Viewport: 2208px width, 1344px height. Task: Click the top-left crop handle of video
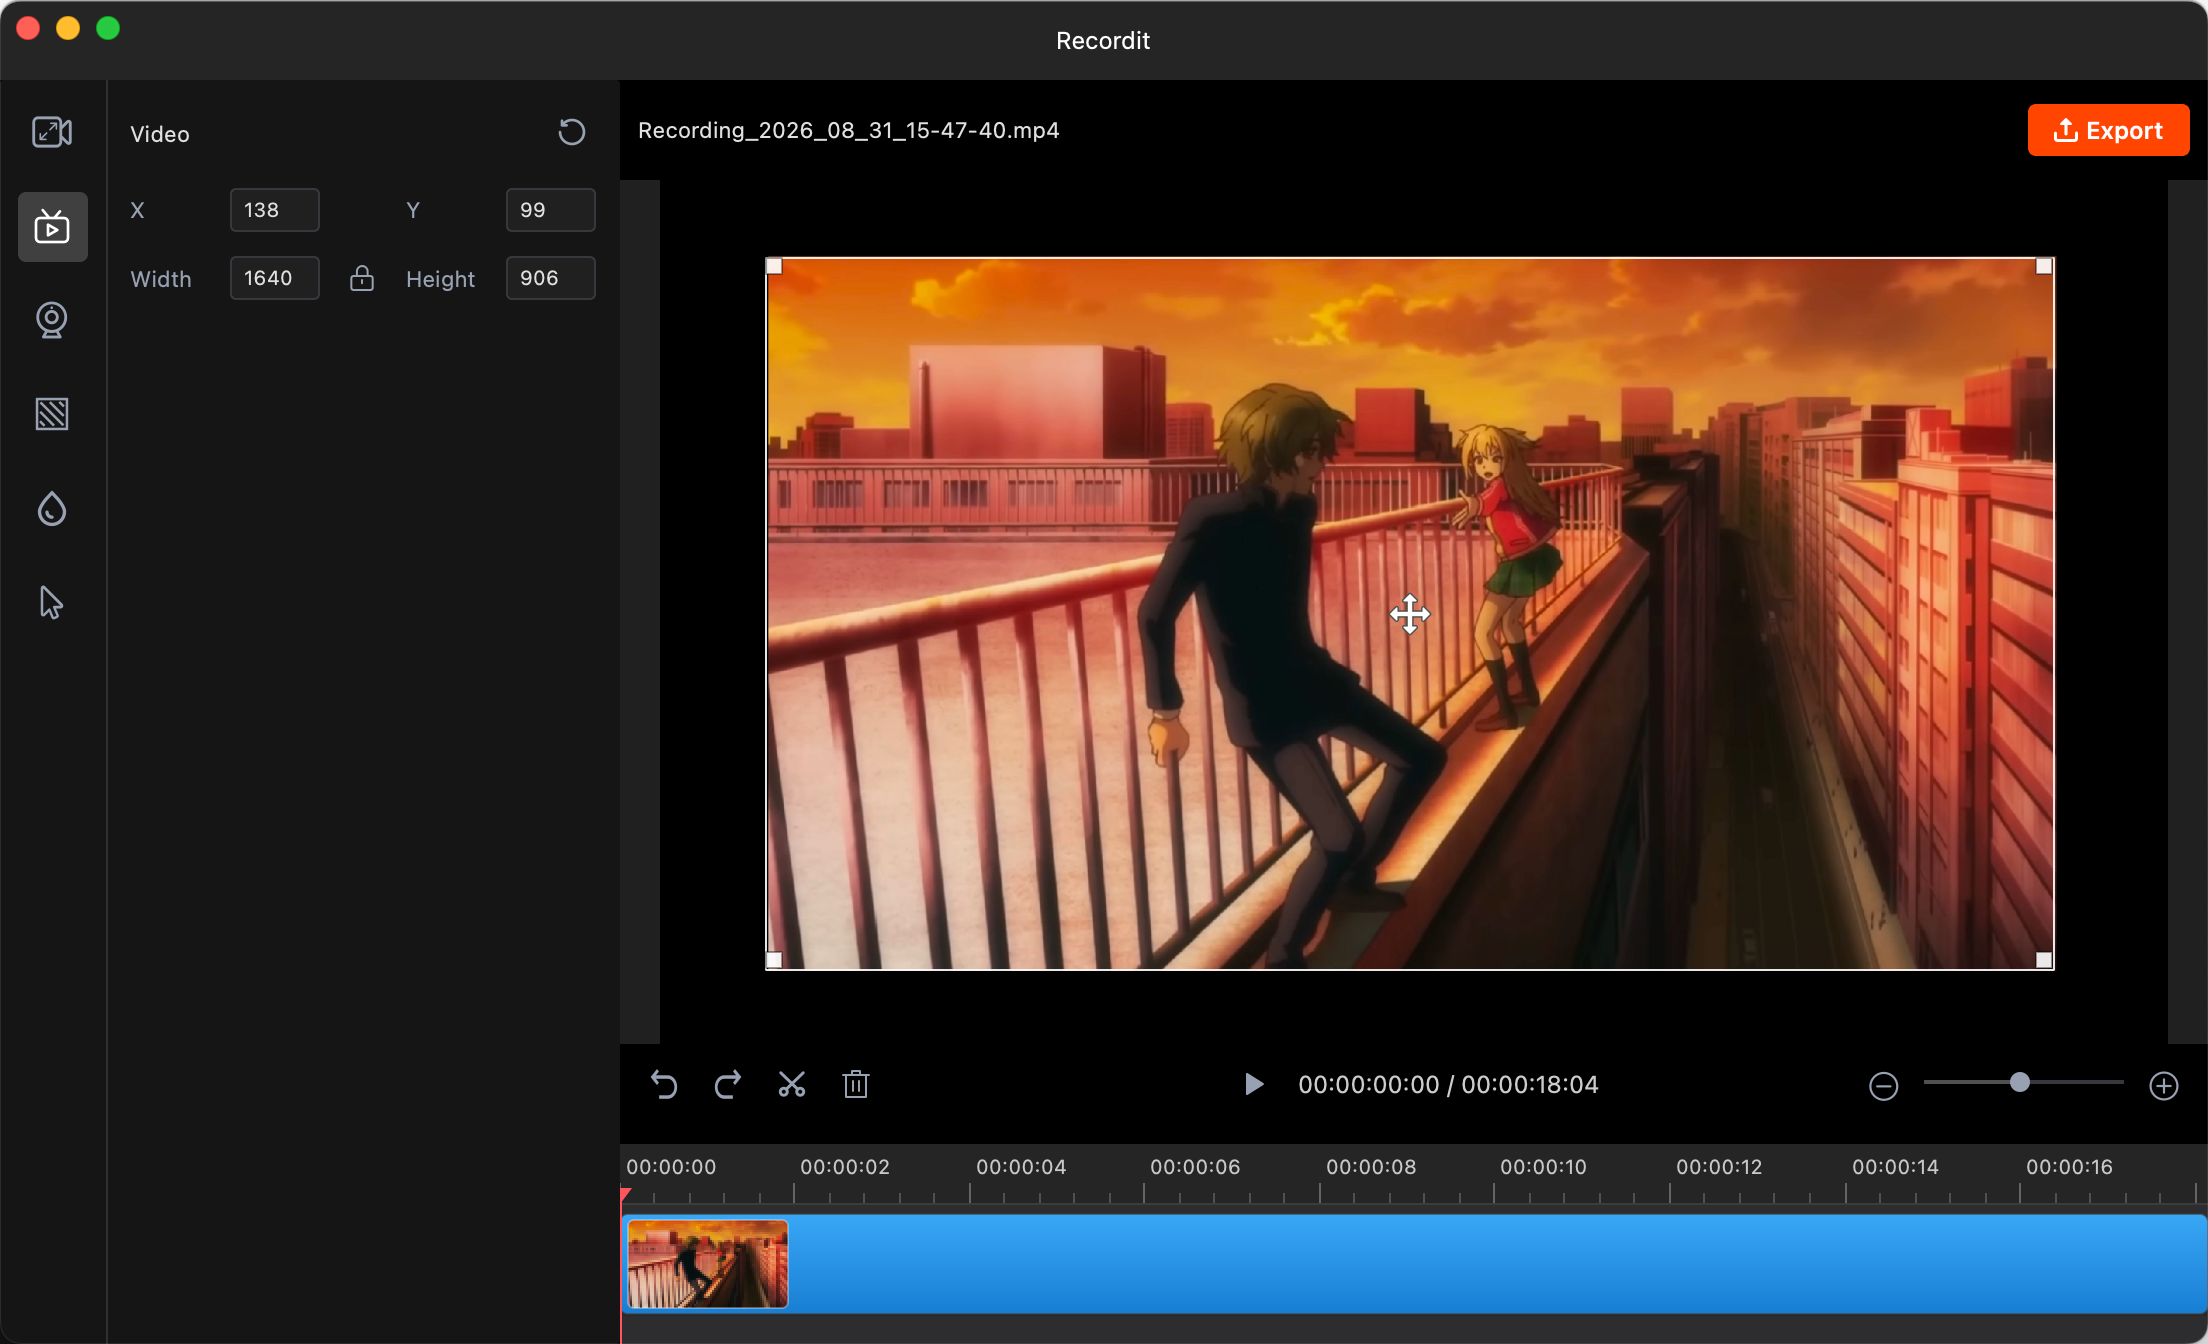774,266
